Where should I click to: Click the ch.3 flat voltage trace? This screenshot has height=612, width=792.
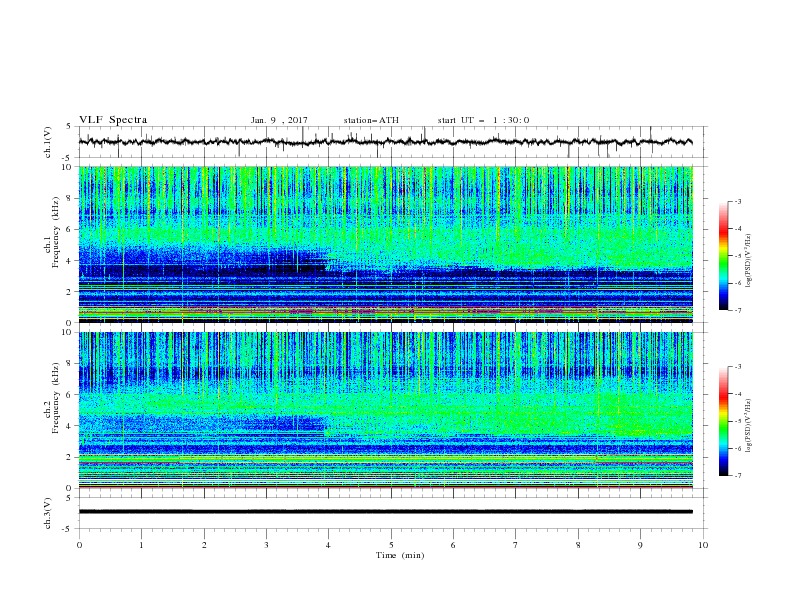(x=385, y=512)
